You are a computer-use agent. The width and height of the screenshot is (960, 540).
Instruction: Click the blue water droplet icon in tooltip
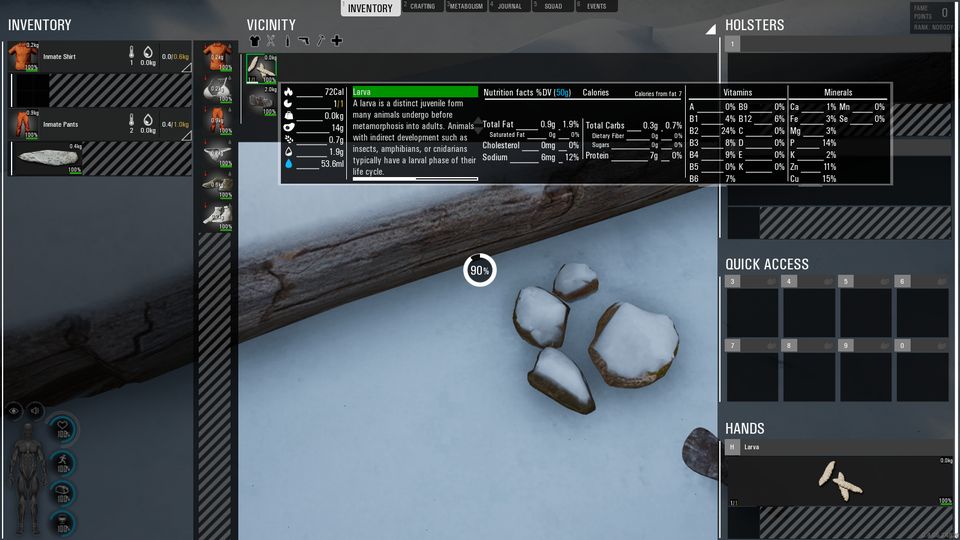click(x=288, y=163)
